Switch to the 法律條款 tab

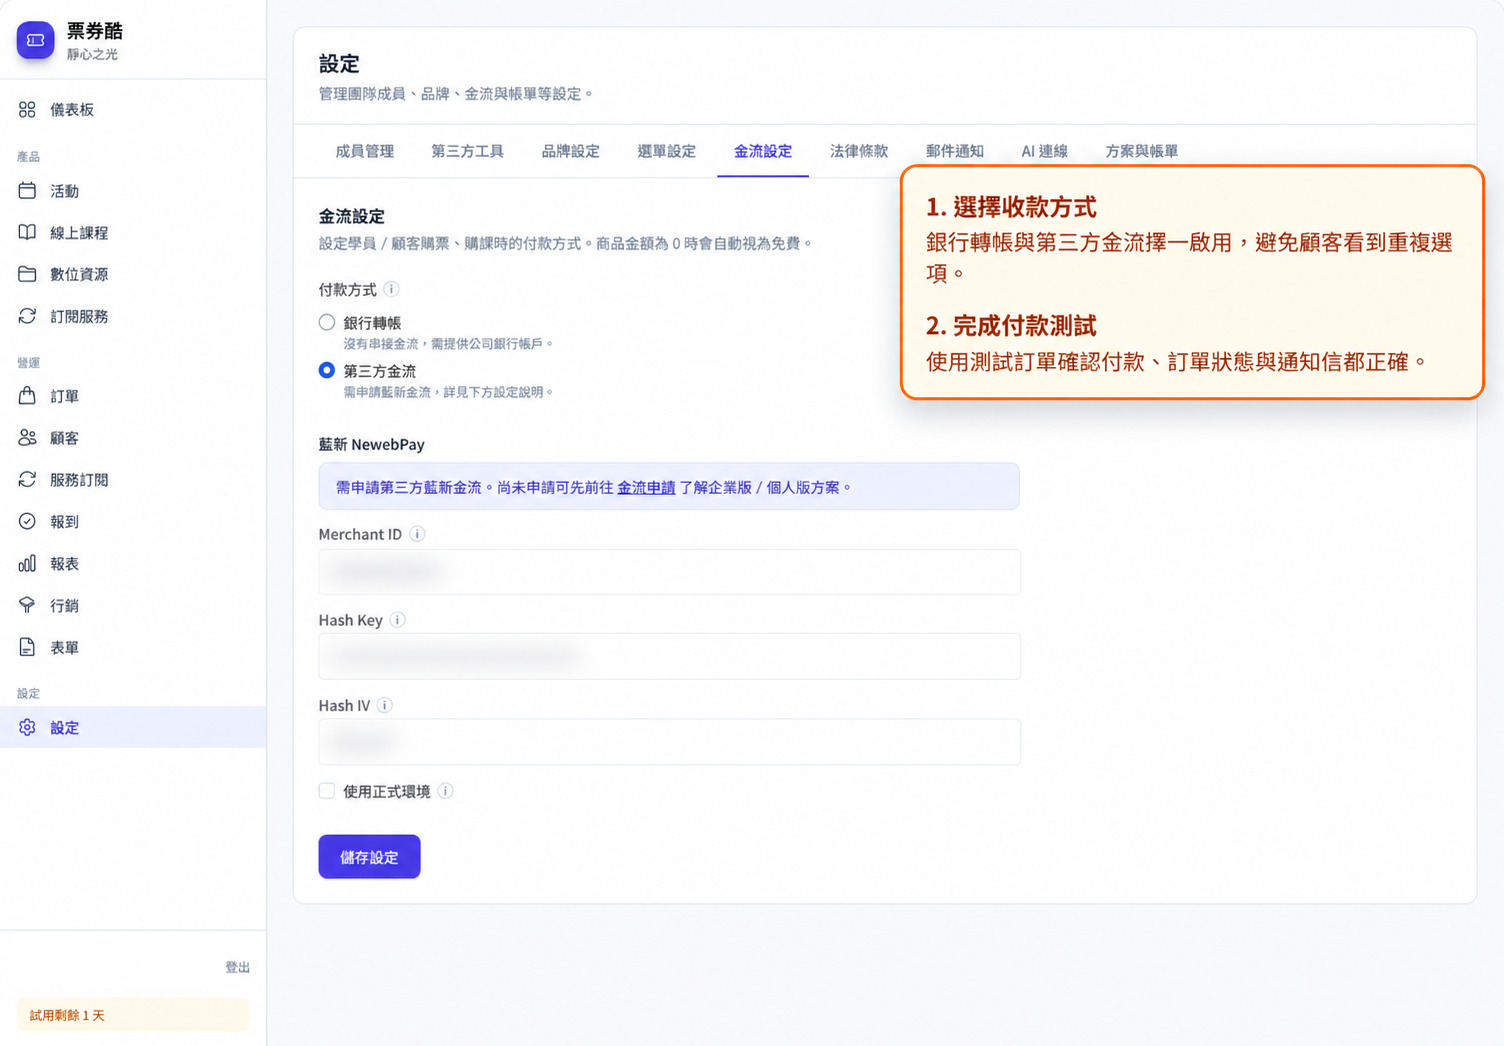(x=859, y=151)
